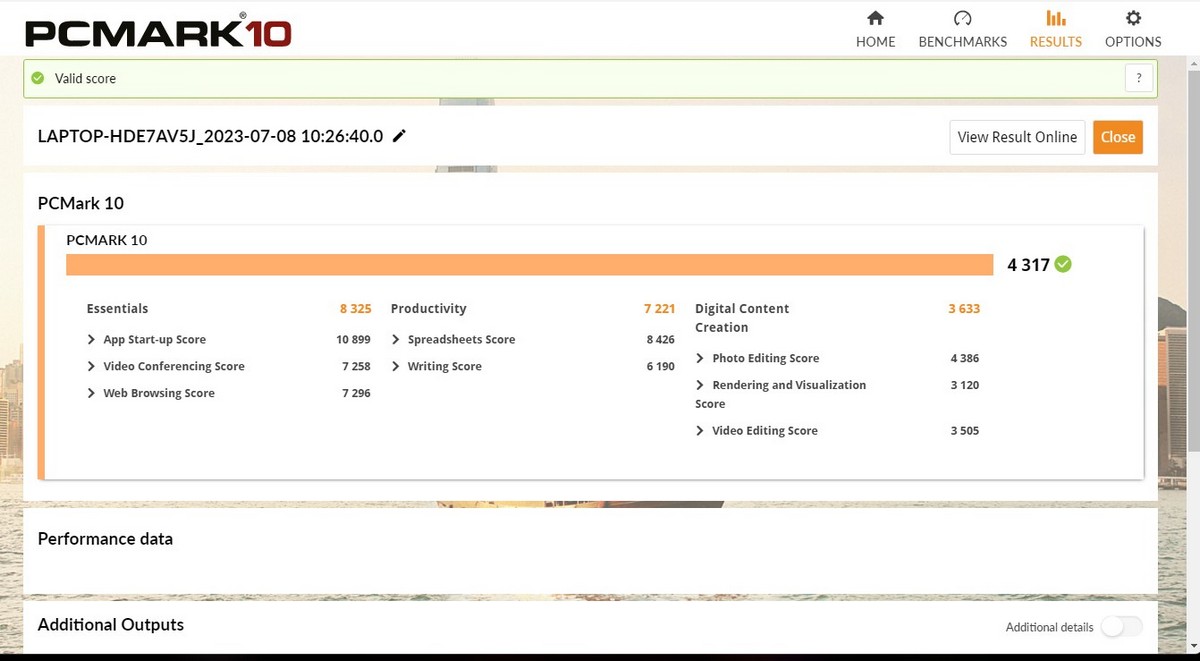This screenshot has height=661, width=1200.
Task: Click the Digital Content Creation heading
Action: 742,318
